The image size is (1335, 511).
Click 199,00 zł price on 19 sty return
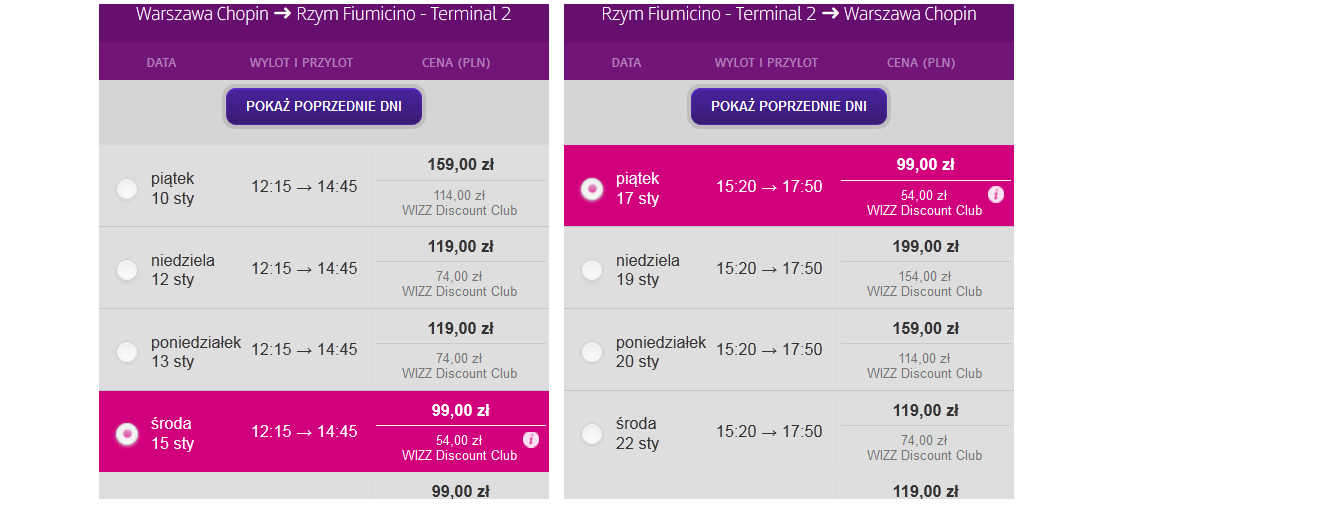tap(926, 247)
